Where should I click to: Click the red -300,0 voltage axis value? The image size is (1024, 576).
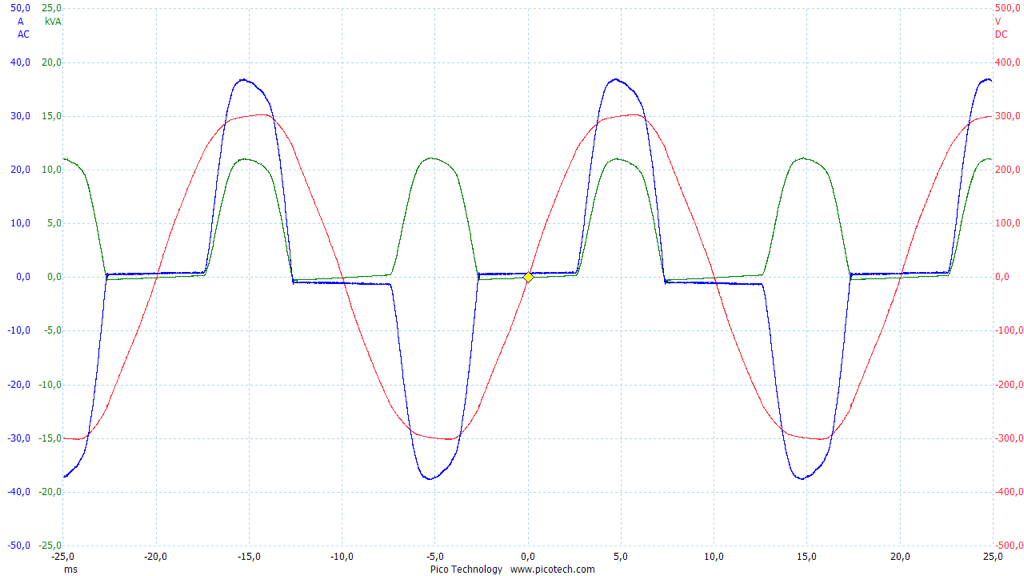tap(1005, 438)
